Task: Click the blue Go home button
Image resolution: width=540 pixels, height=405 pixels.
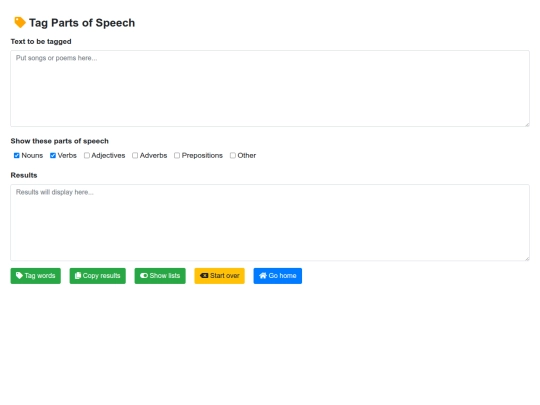Action: [x=278, y=276]
